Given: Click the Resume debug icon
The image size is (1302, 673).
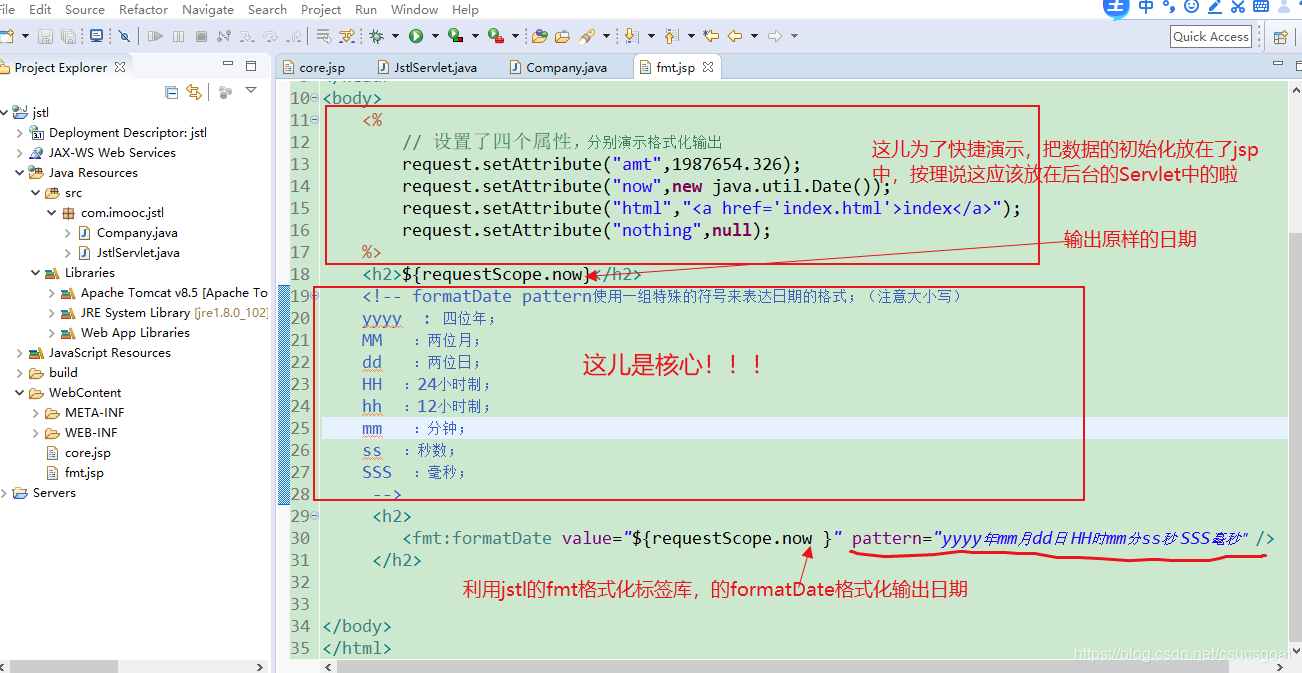Looking at the screenshot, I should click(155, 36).
